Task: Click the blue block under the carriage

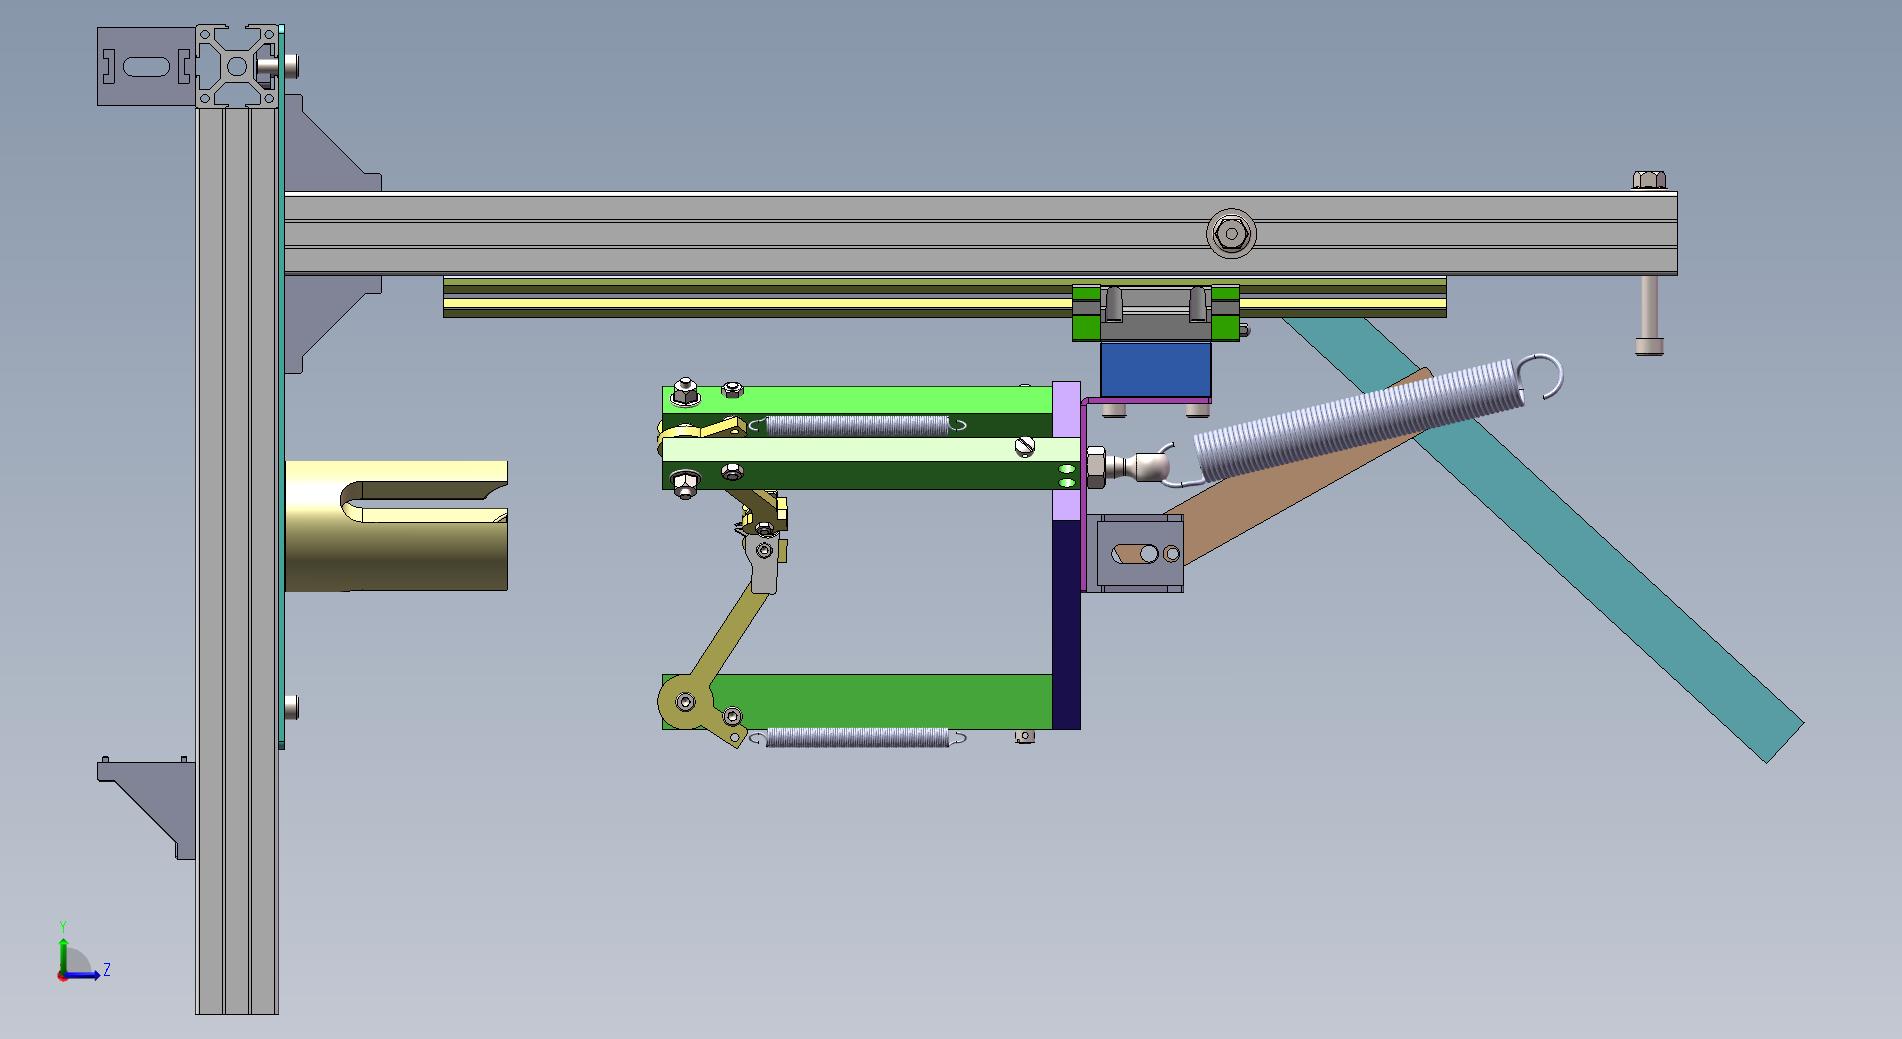Action: pos(1156,370)
